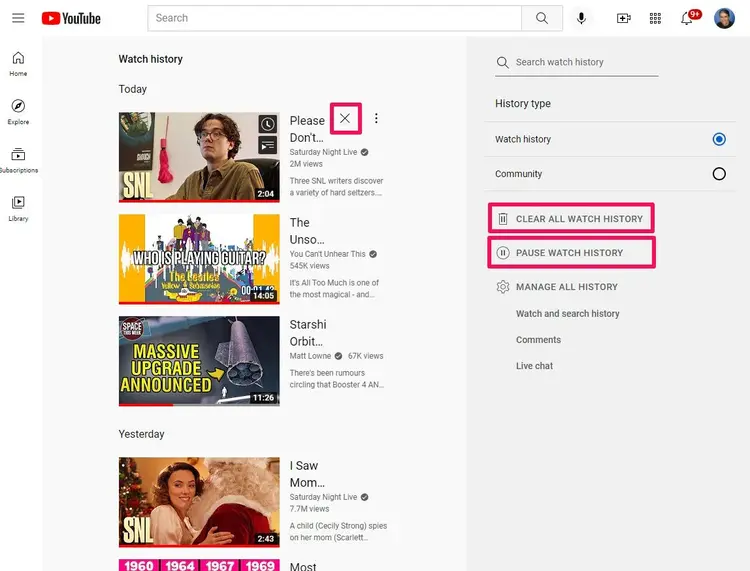Open Subscriptions in sidebar
750x571 pixels.
tap(18, 160)
